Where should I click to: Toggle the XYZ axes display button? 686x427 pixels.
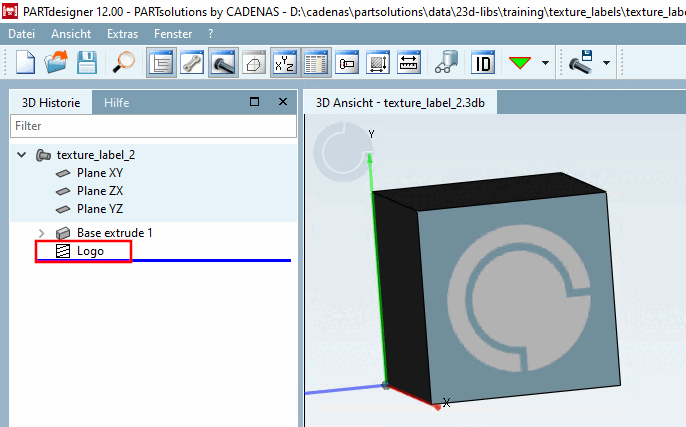point(285,63)
